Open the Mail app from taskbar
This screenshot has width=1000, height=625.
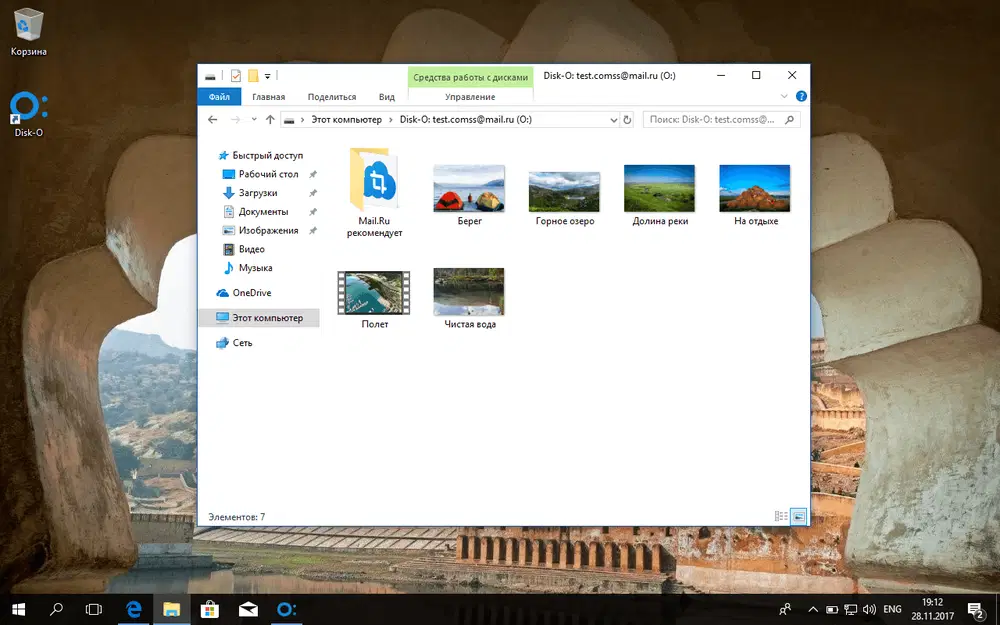click(x=248, y=610)
